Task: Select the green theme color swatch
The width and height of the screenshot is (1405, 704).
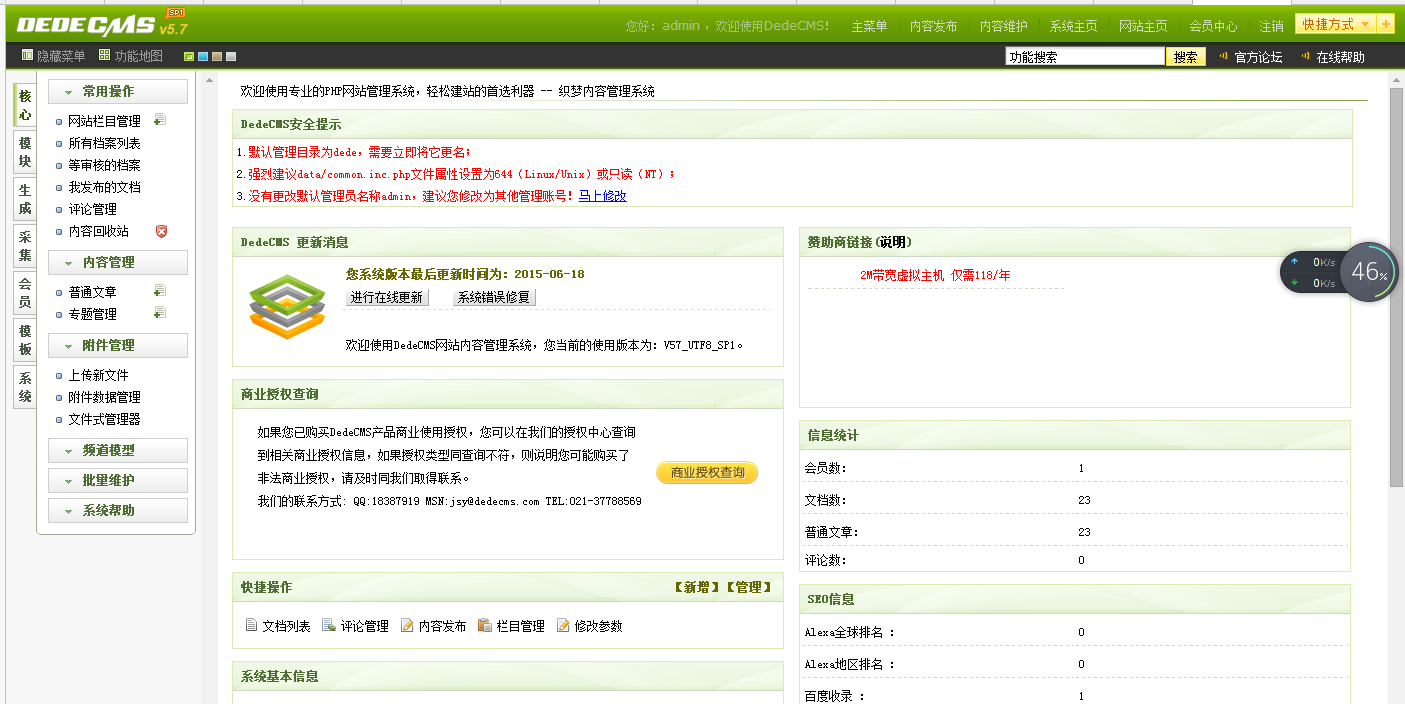Action: pyautogui.click(x=189, y=56)
